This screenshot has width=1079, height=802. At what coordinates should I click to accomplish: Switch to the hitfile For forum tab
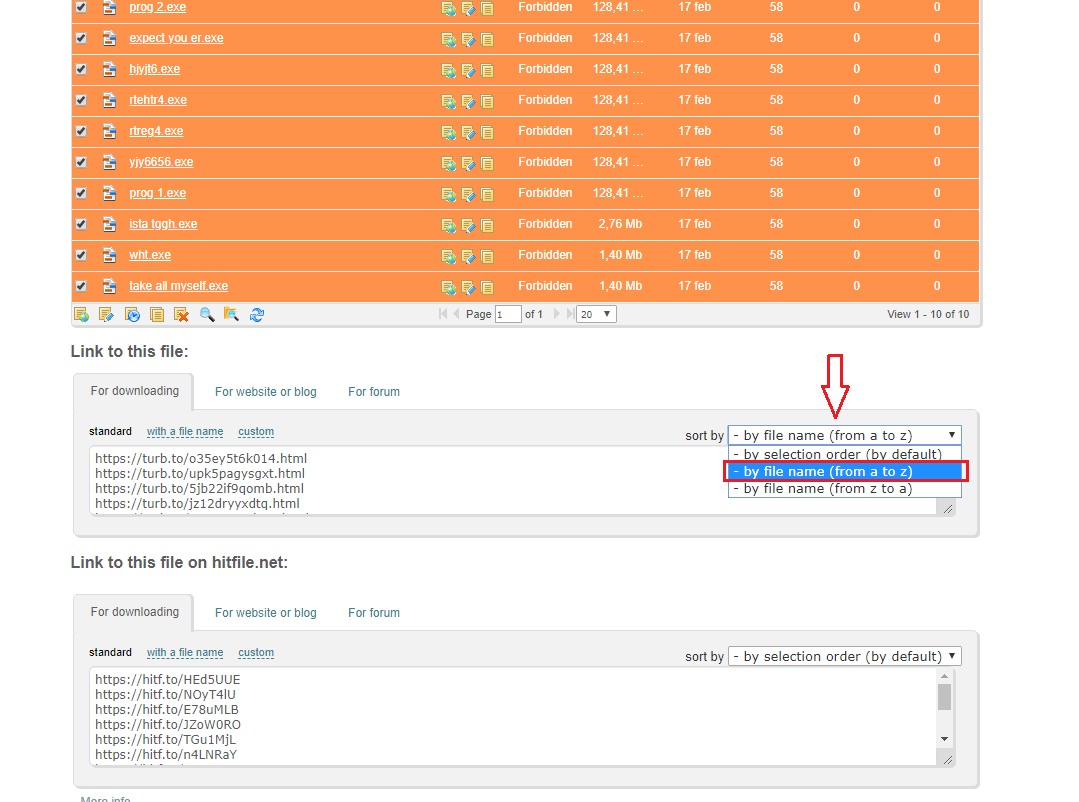[374, 613]
